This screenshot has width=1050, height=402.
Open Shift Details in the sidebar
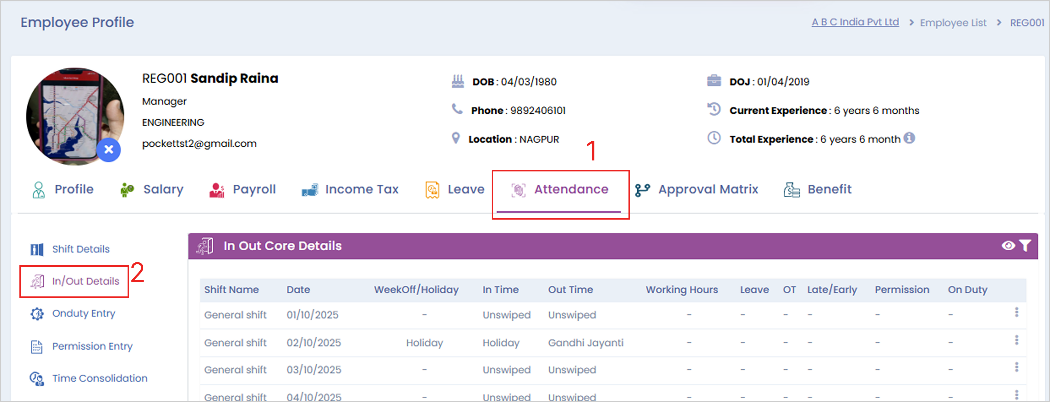coord(70,249)
